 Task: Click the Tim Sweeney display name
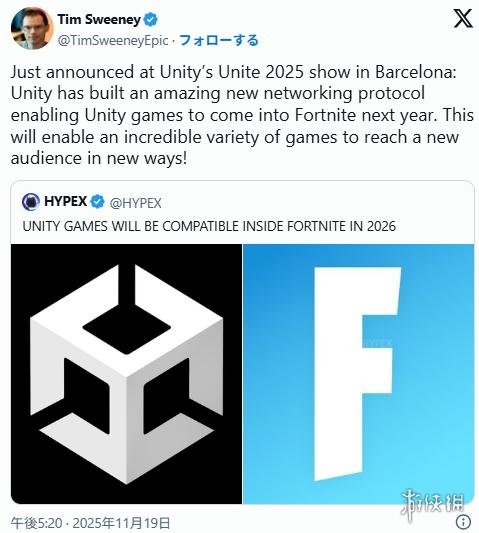[99, 19]
